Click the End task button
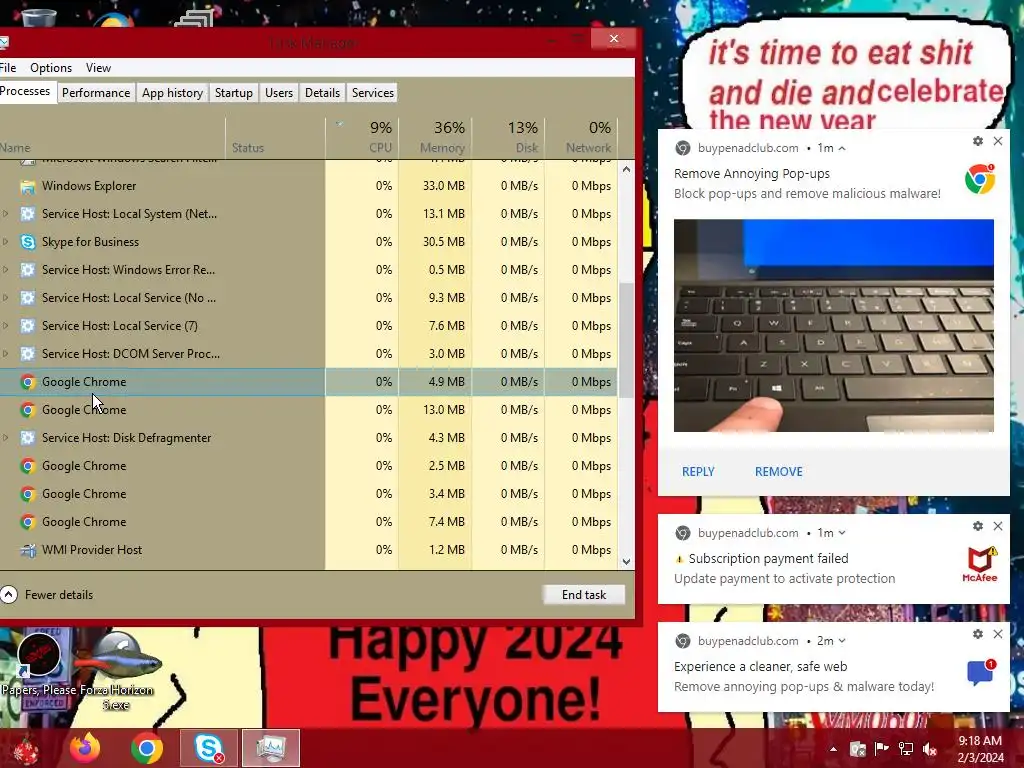The image size is (1024, 768). 584,595
